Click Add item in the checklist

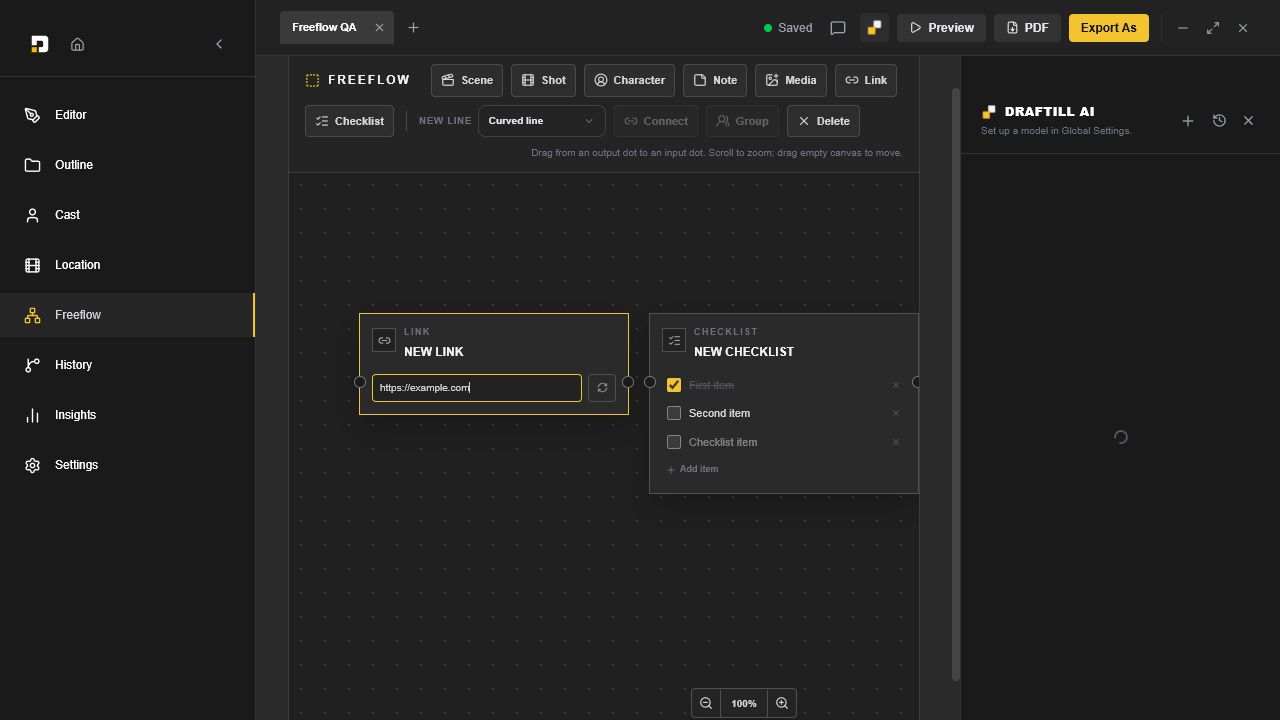[692, 469]
